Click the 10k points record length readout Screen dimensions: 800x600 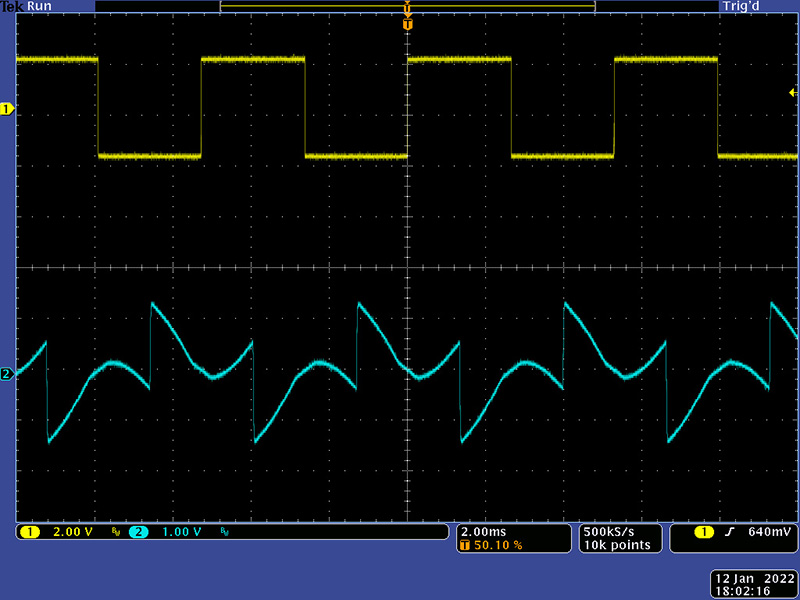[616, 545]
